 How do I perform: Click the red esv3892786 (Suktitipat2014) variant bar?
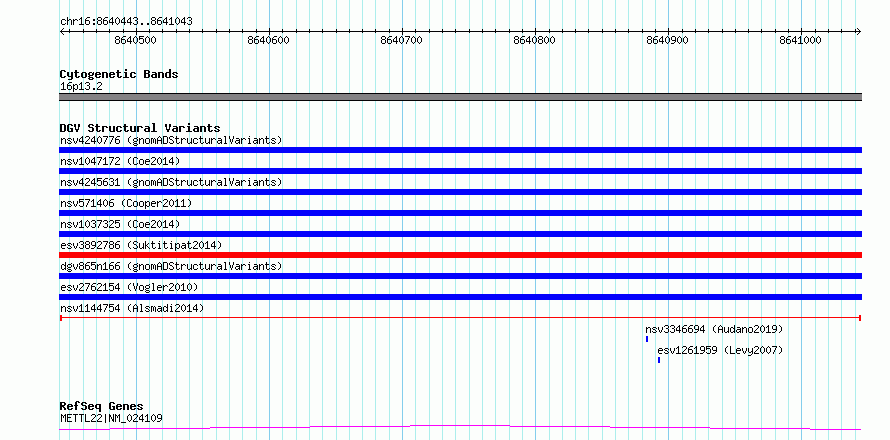pos(460,255)
